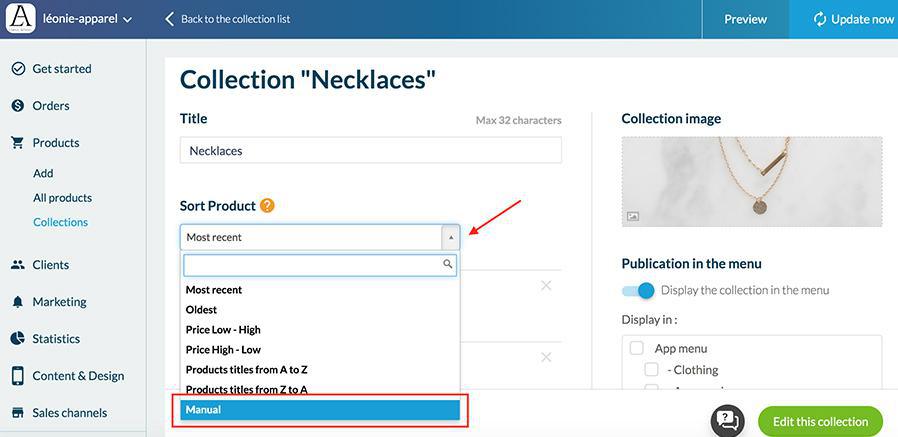Check the Clothing checkbox
898x437 pixels.
point(651,370)
